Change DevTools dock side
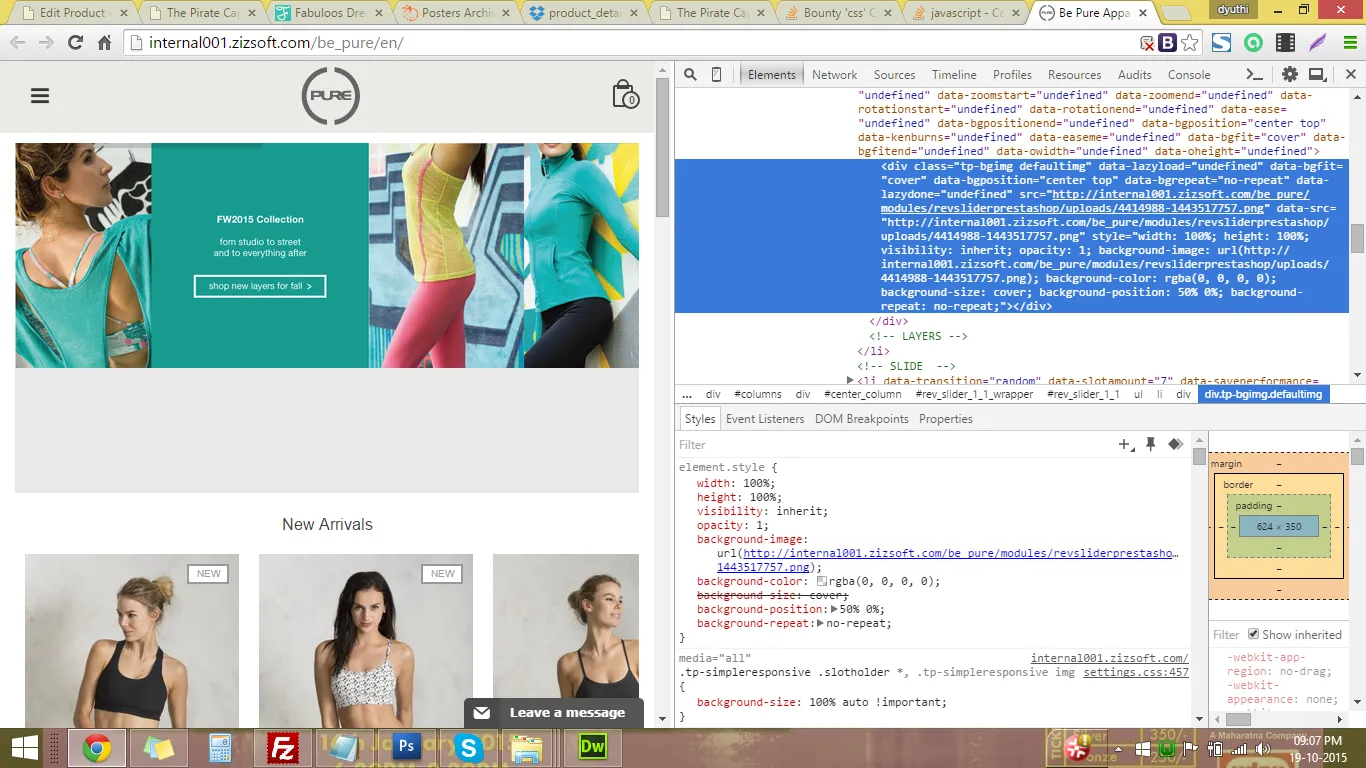The image size is (1366, 768). click(1317, 74)
